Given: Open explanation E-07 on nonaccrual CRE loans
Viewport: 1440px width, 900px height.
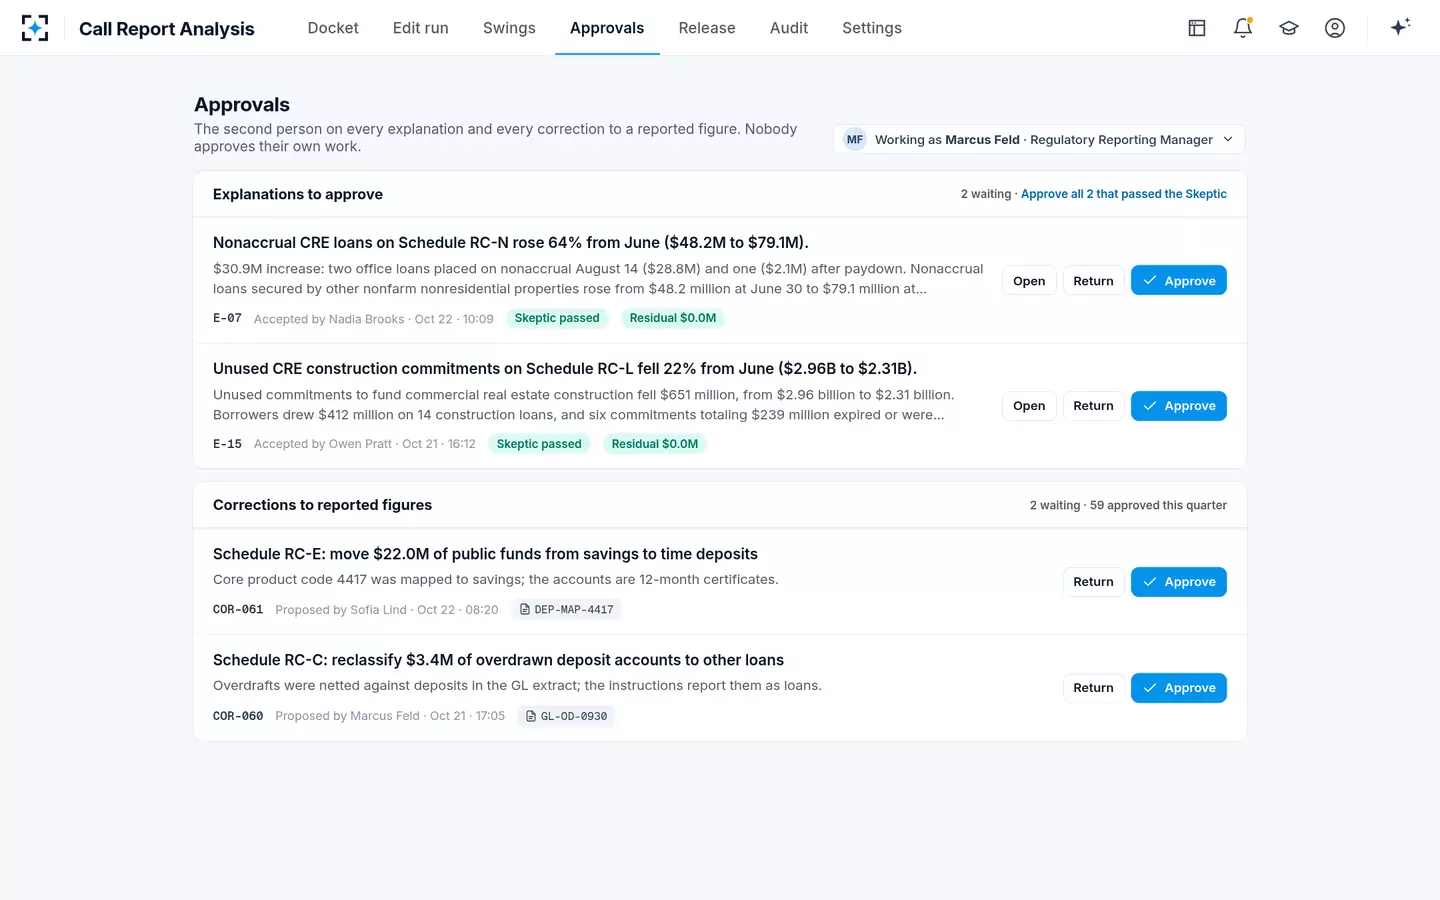Looking at the screenshot, I should [x=1029, y=281].
